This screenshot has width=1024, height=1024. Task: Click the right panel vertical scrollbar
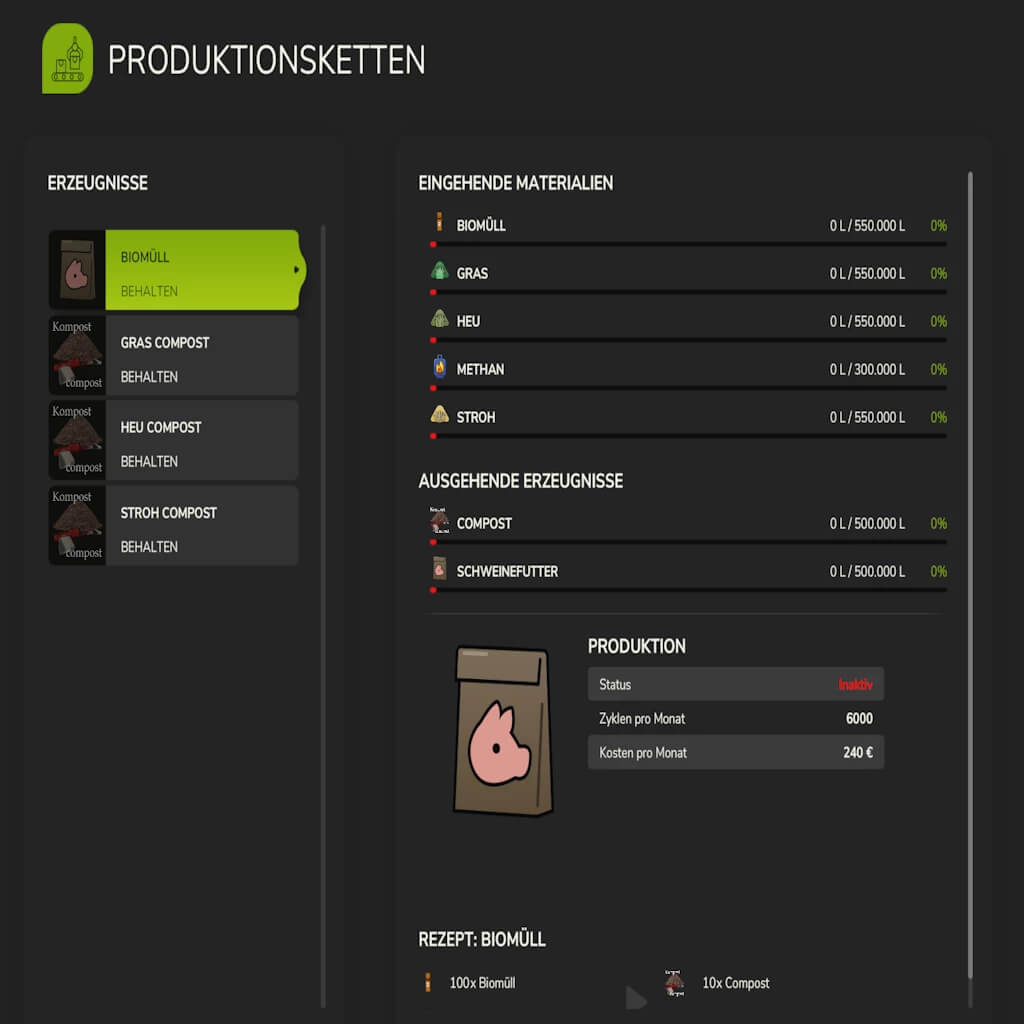pos(970,575)
